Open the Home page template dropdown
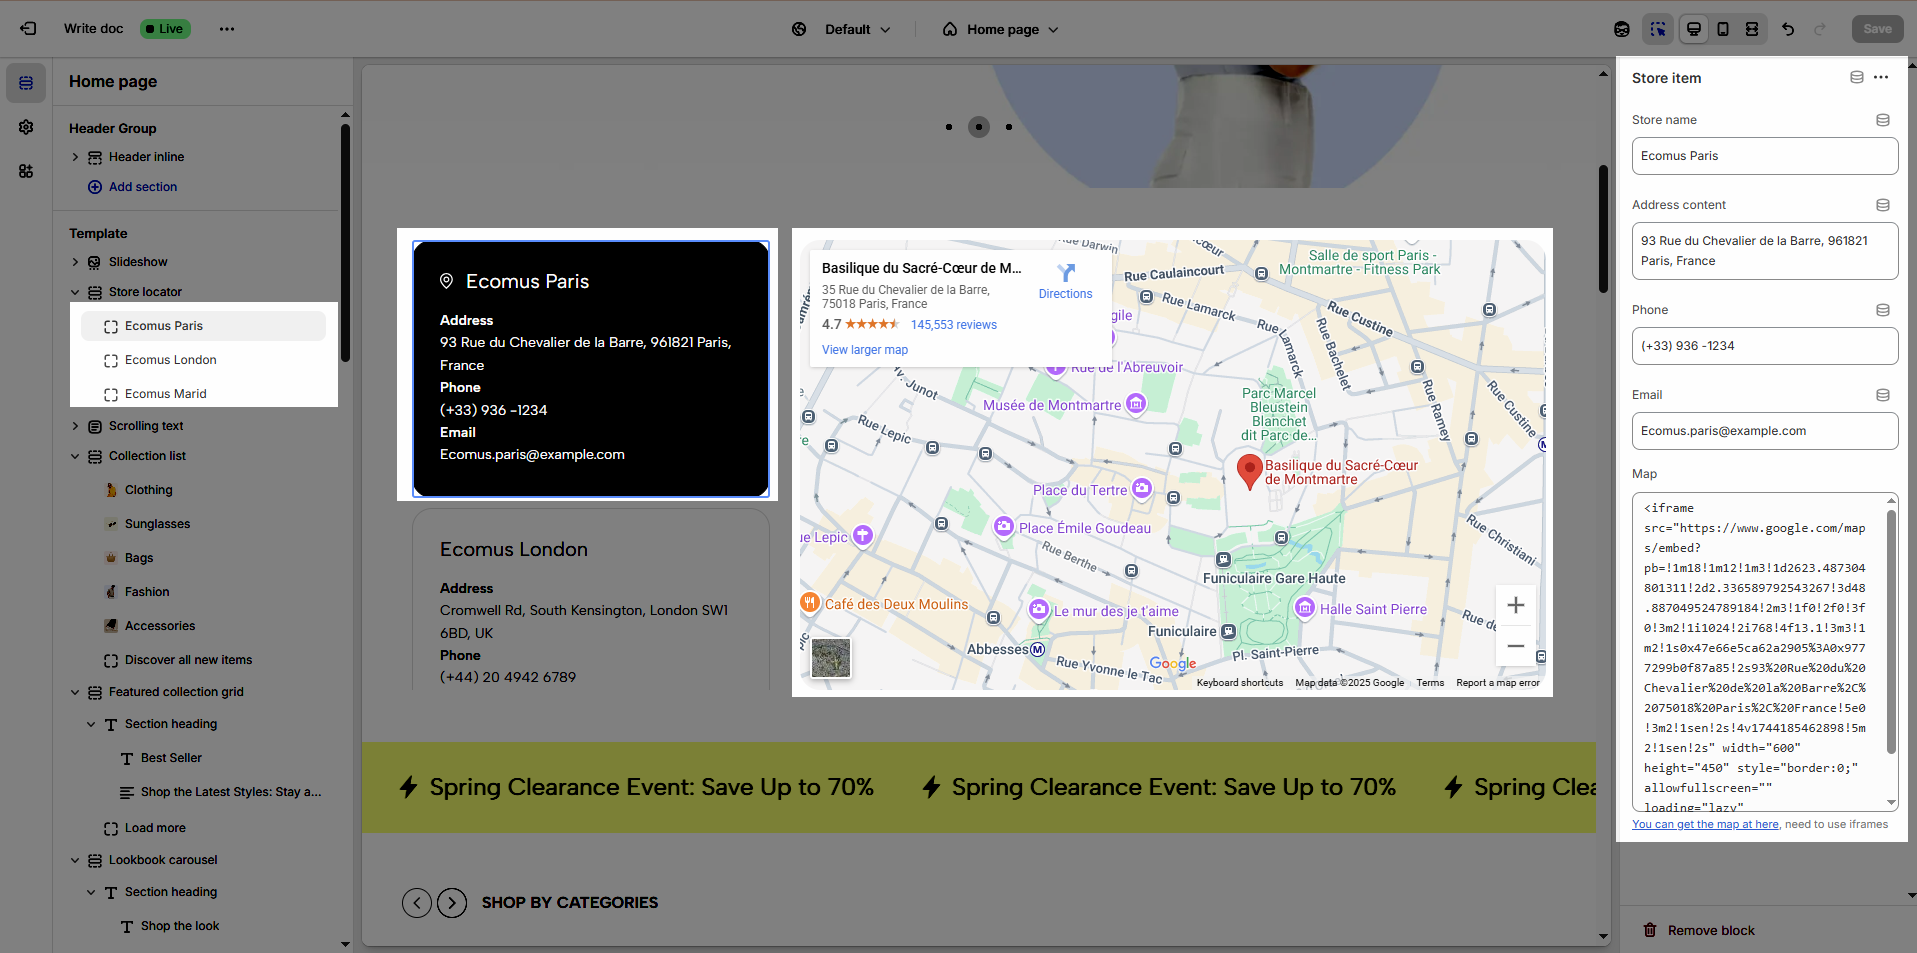The width and height of the screenshot is (1917, 953). coord(1000,29)
